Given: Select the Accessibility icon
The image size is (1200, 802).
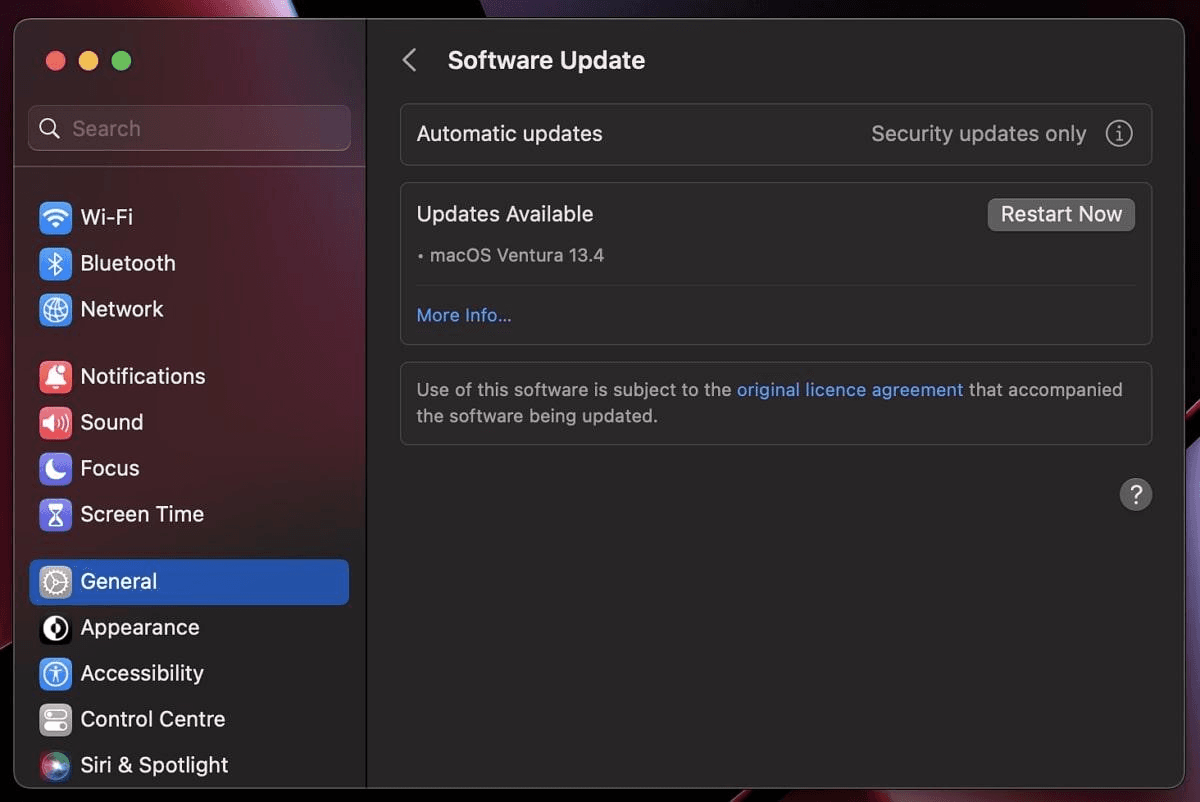Looking at the screenshot, I should (x=55, y=673).
